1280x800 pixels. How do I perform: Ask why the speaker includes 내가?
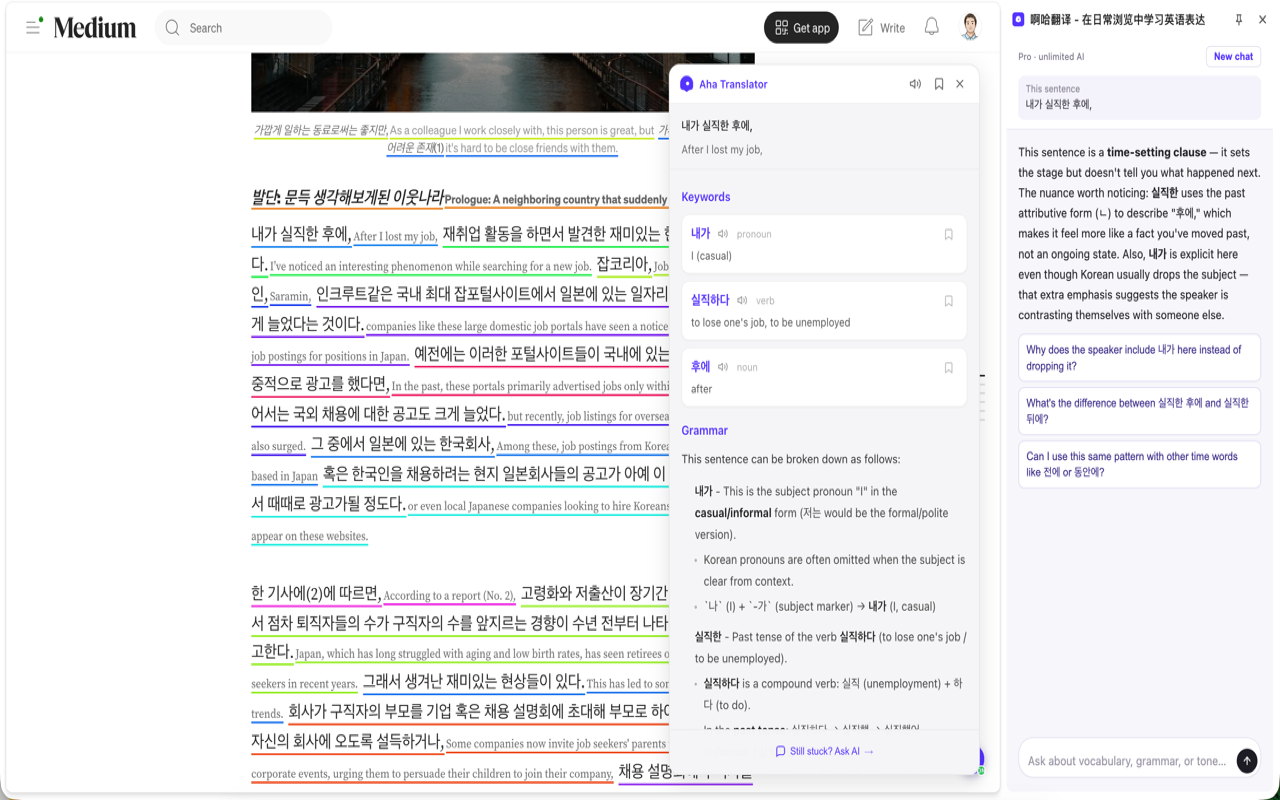(x=1139, y=358)
